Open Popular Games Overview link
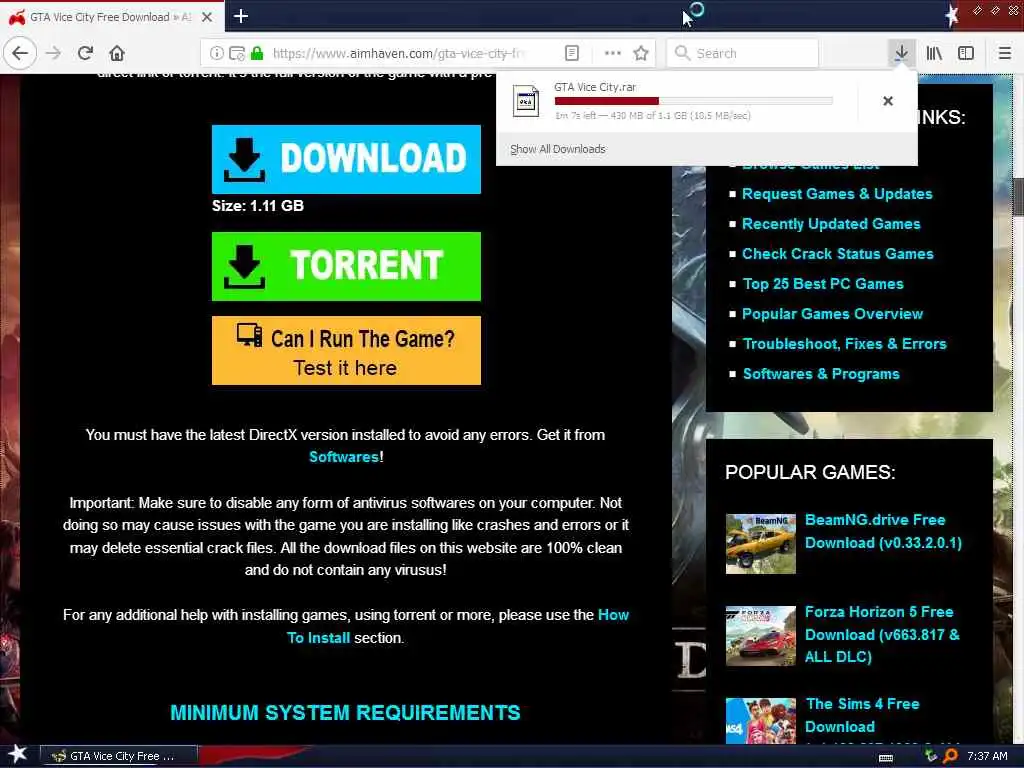This screenshot has height=768, width=1024. (x=832, y=314)
